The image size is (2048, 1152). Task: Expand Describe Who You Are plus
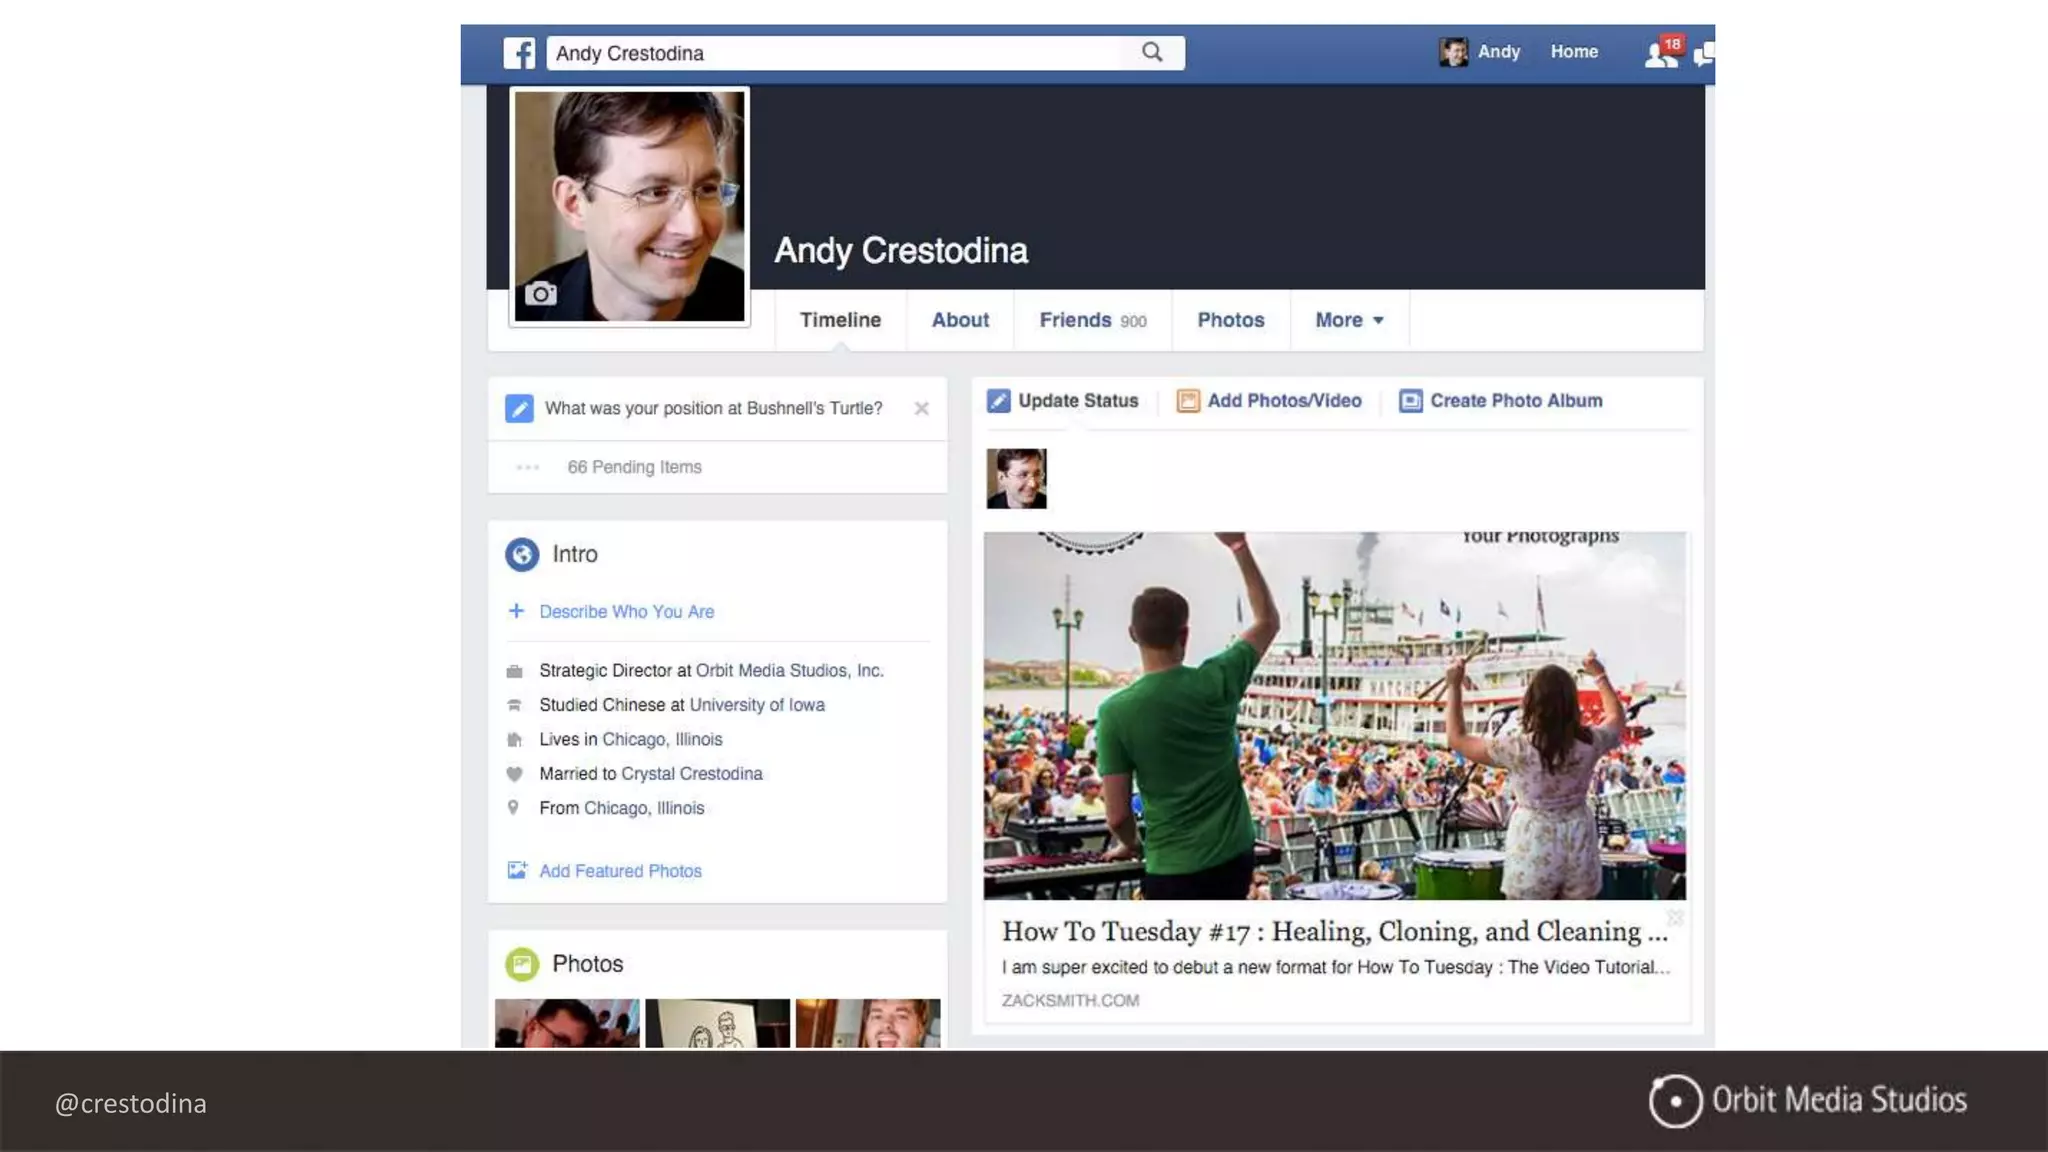pyautogui.click(x=516, y=611)
